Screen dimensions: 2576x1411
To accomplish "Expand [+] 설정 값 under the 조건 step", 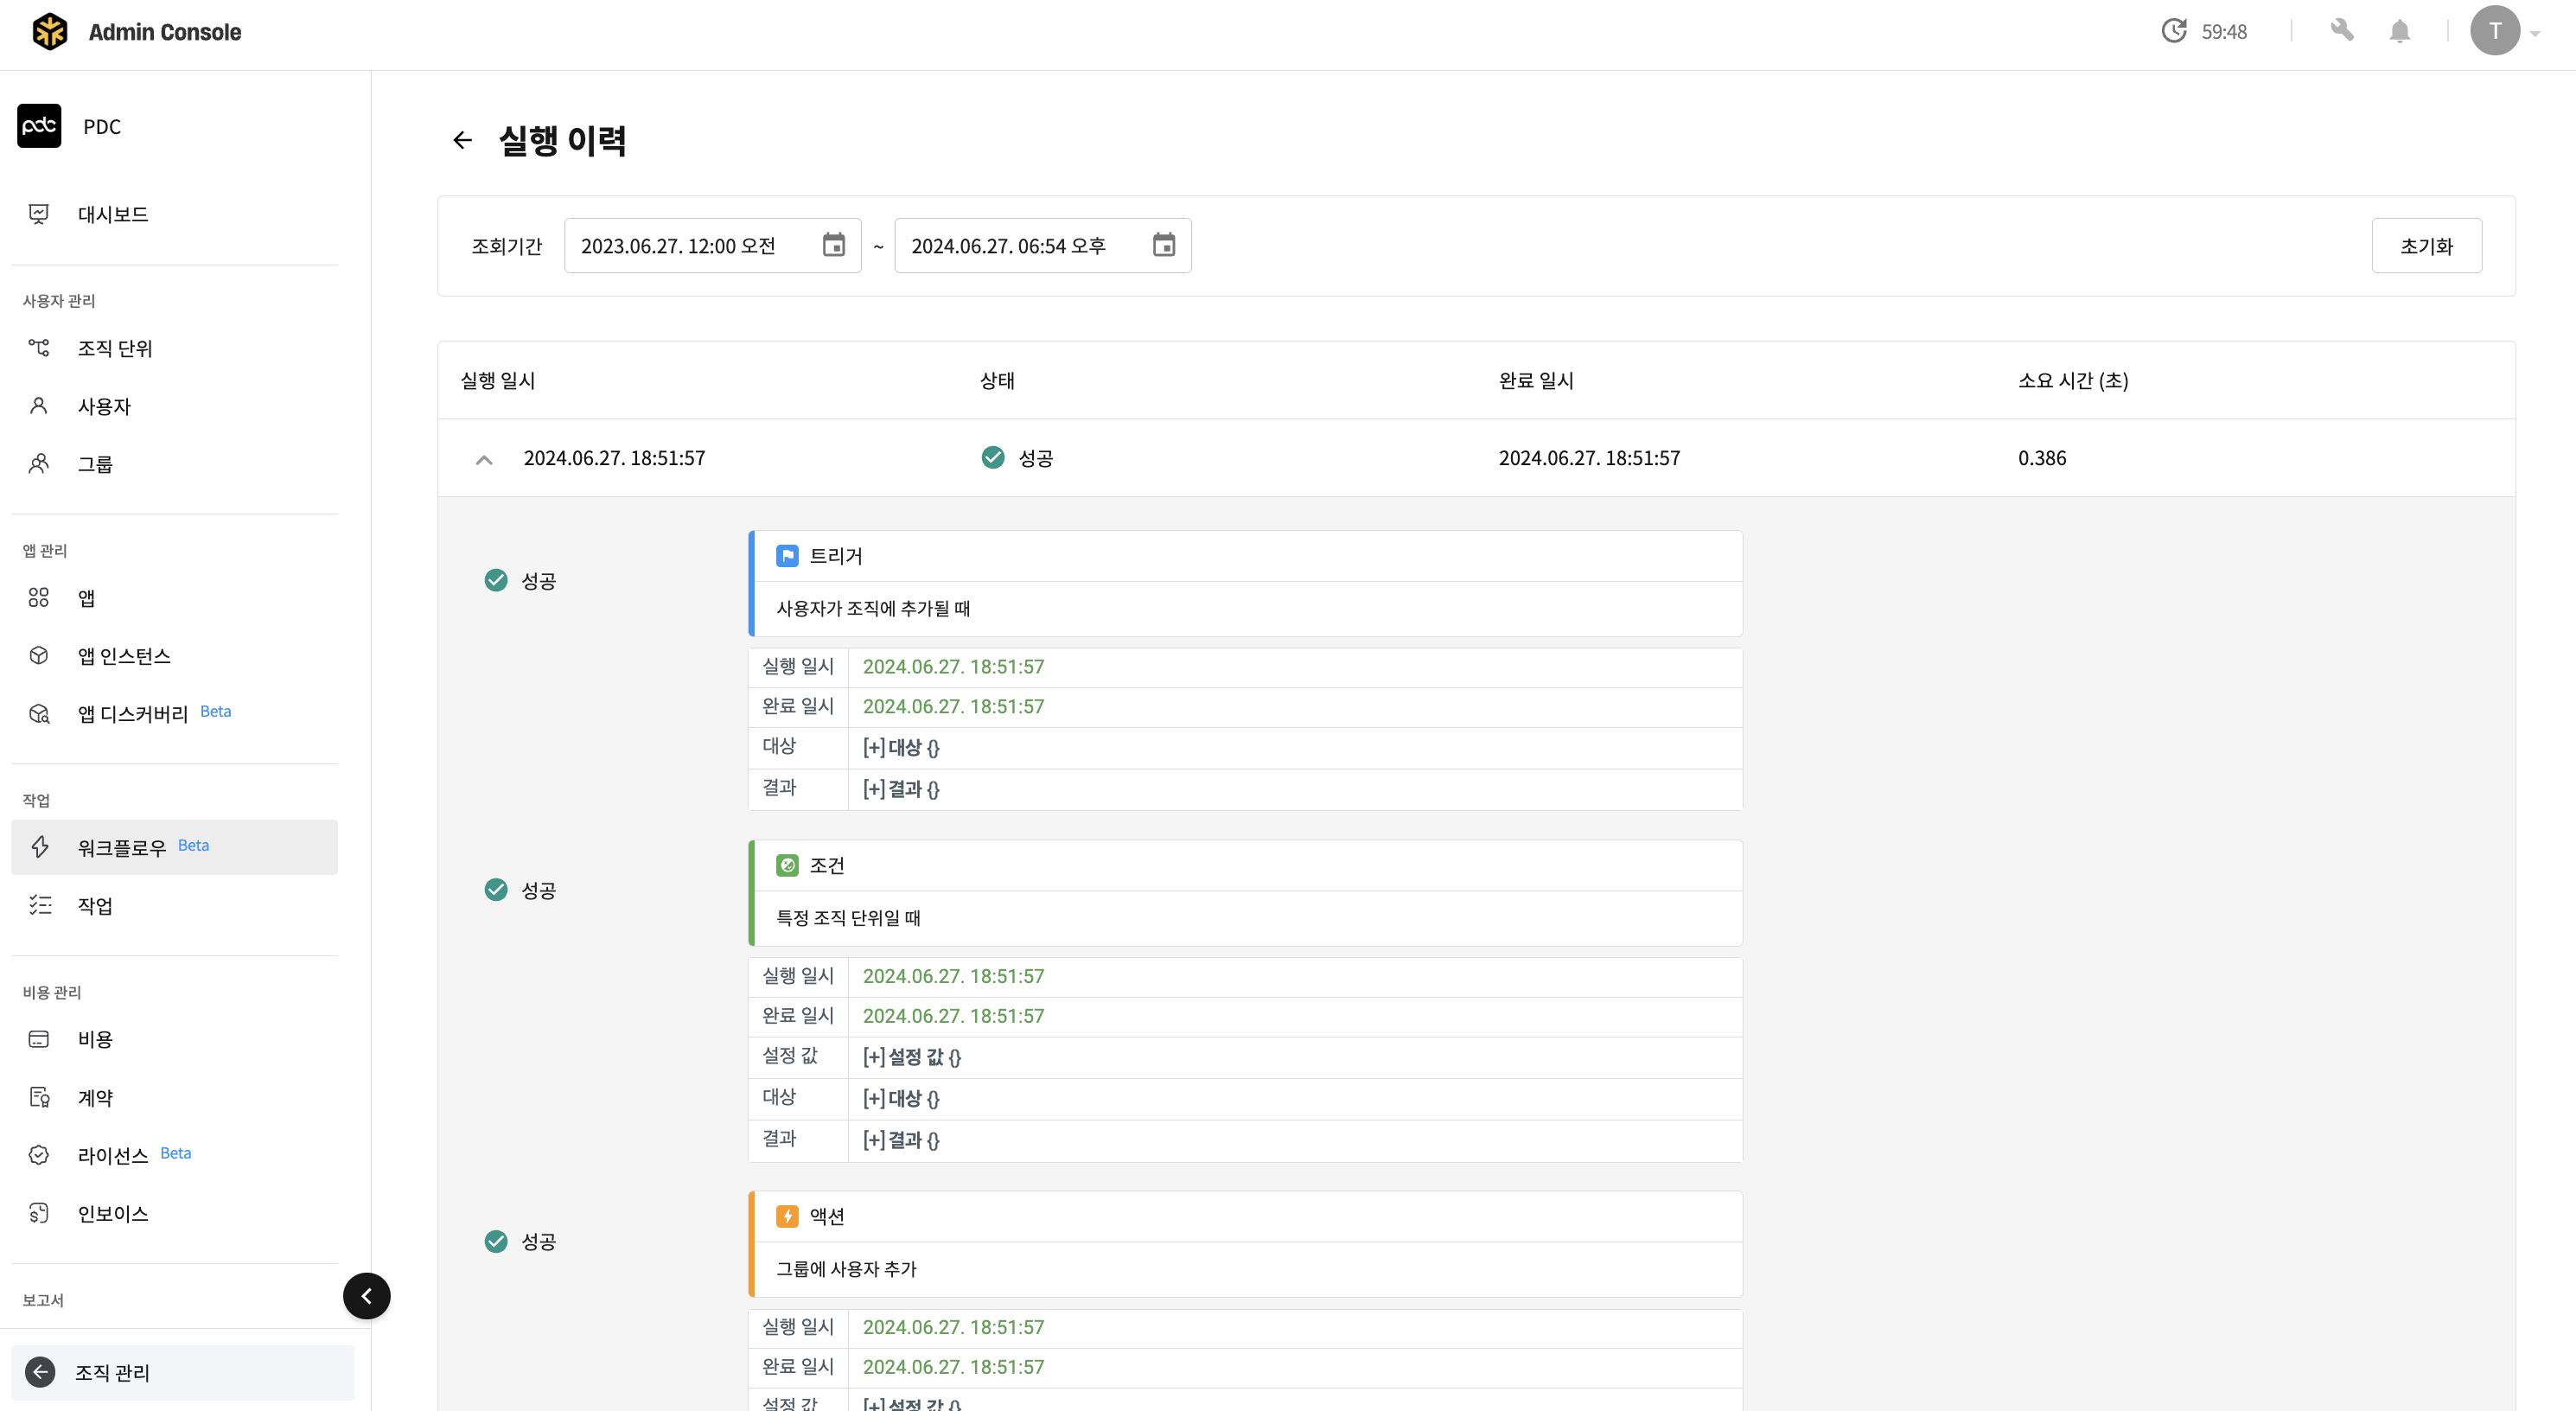I will pyautogui.click(x=912, y=1057).
